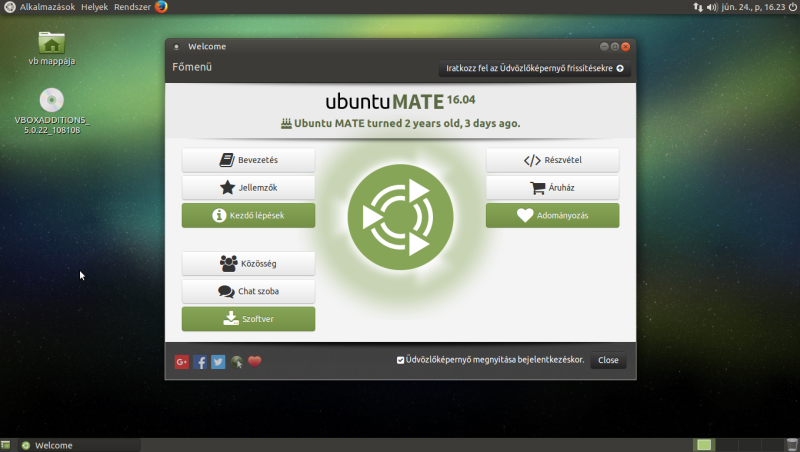Subscribe via Iratkozz fel az Üdvözlőképernyő frissítésekre
This screenshot has width=800, height=452.
(535, 68)
